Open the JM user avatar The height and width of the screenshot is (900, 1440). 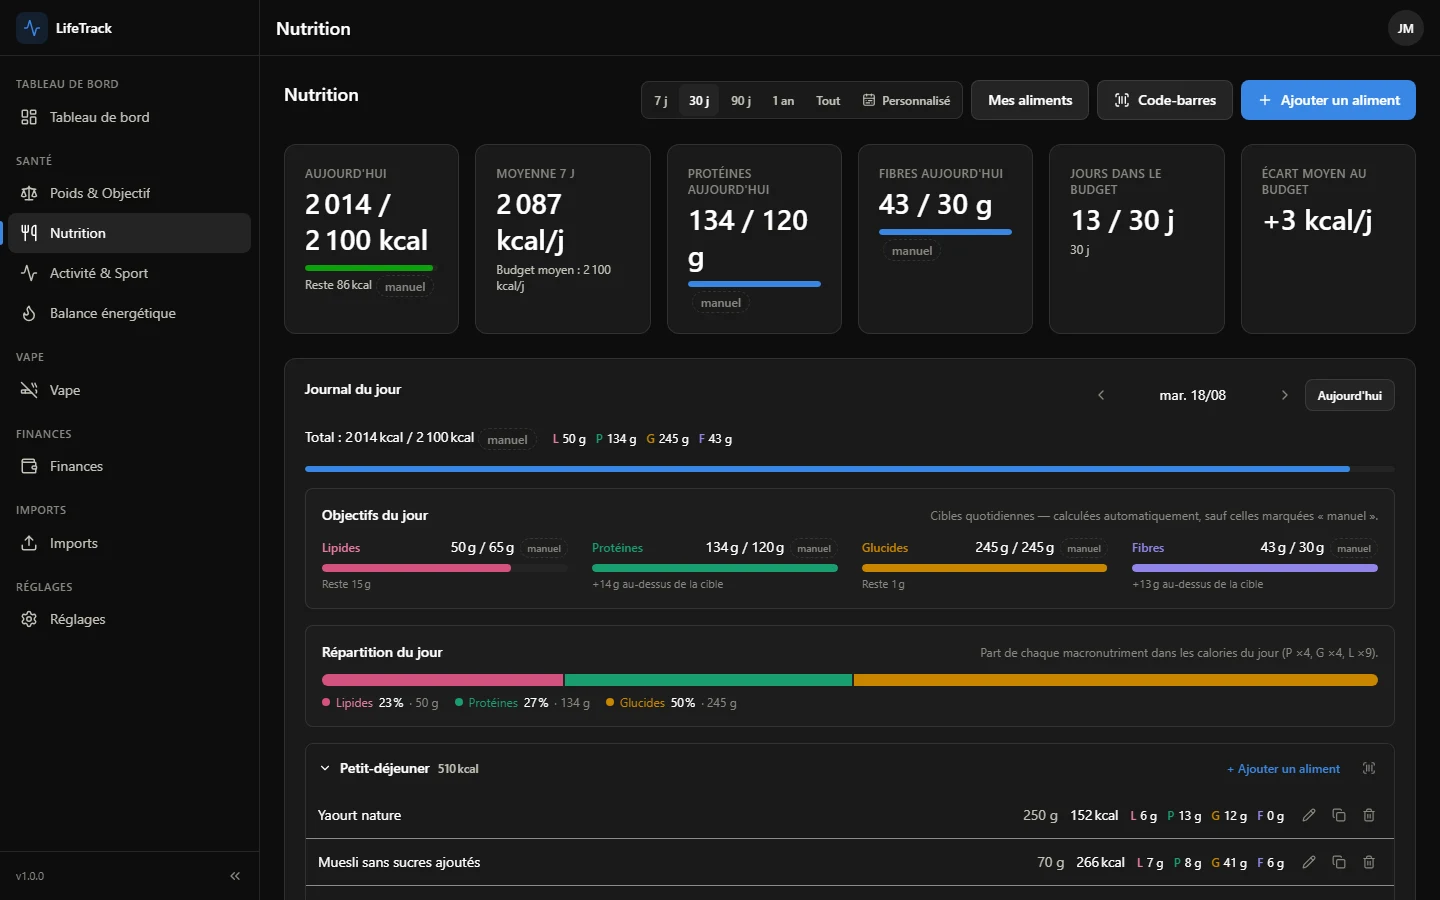click(x=1405, y=28)
